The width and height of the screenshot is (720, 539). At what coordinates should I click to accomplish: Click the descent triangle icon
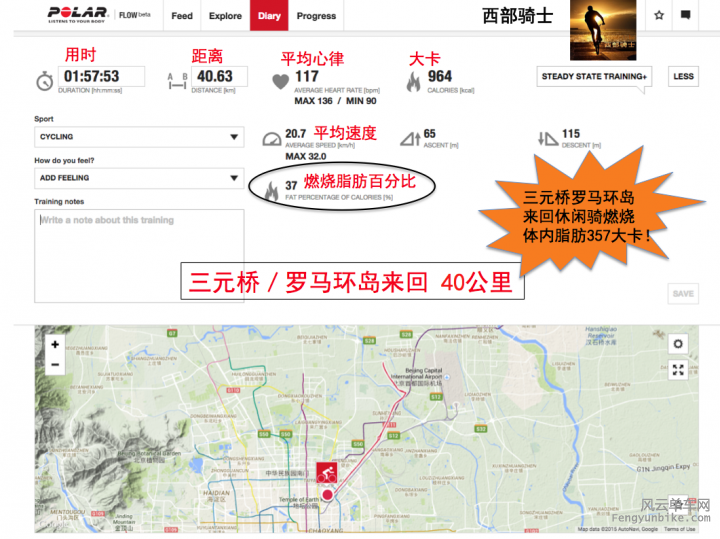[x=548, y=138]
